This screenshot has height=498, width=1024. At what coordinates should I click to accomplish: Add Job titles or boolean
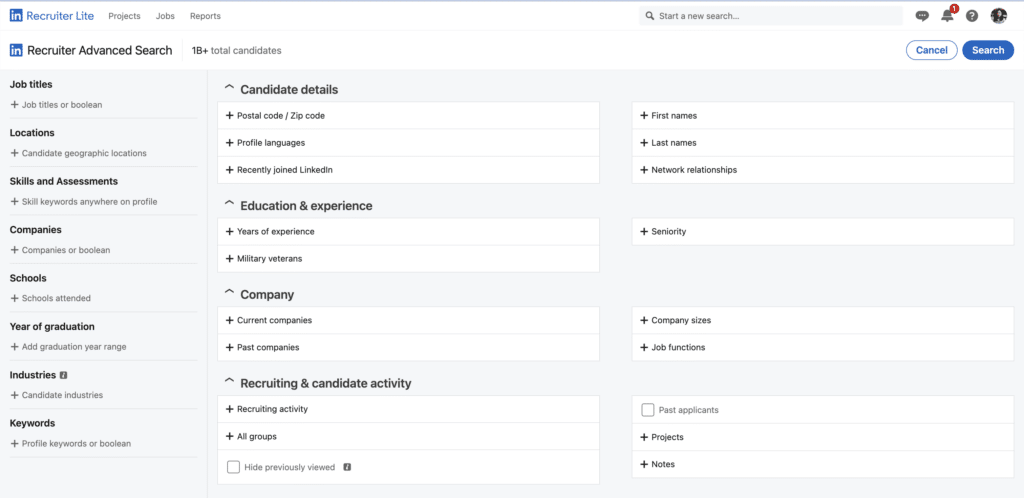tap(57, 104)
